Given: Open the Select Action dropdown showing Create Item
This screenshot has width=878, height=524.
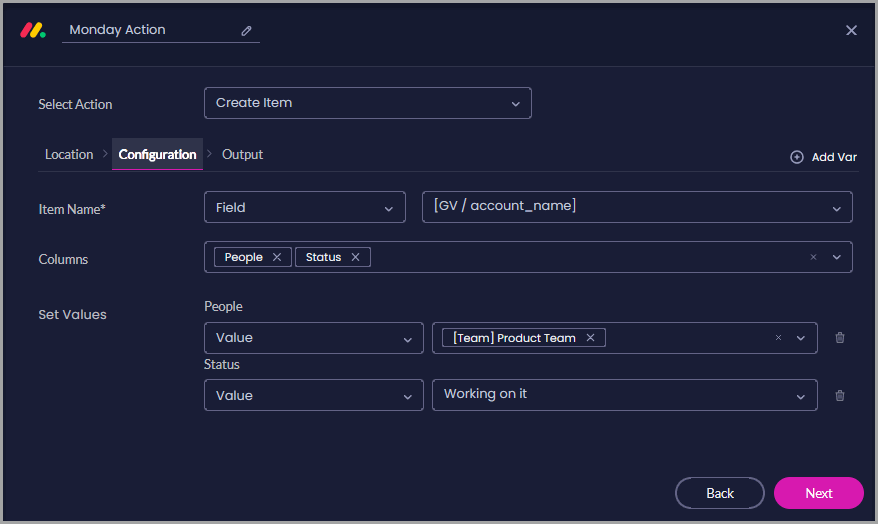Looking at the screenshot, I should (x=367, y=103).
